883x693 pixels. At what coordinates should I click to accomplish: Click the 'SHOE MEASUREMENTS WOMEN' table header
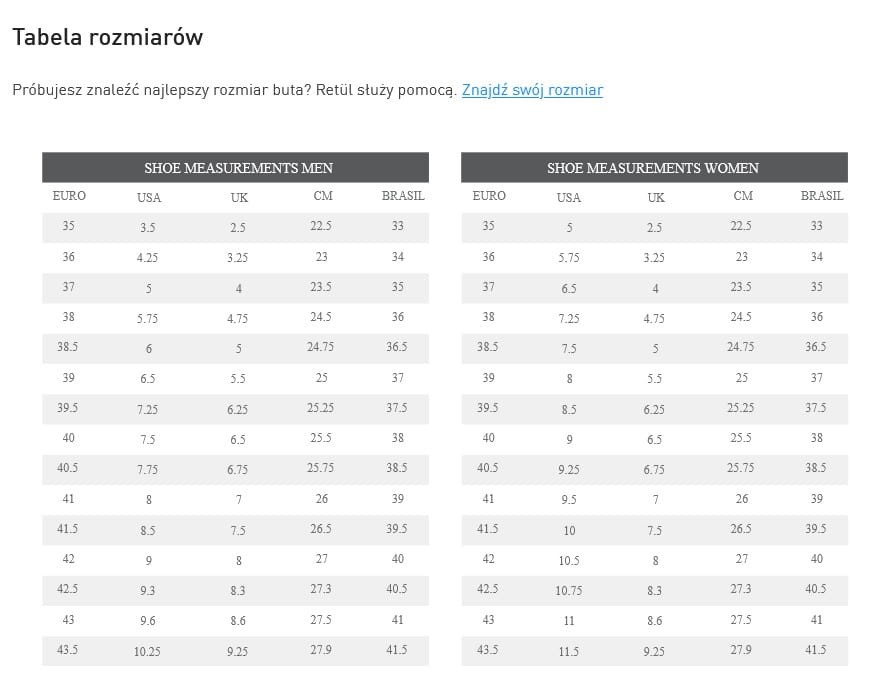652,168
